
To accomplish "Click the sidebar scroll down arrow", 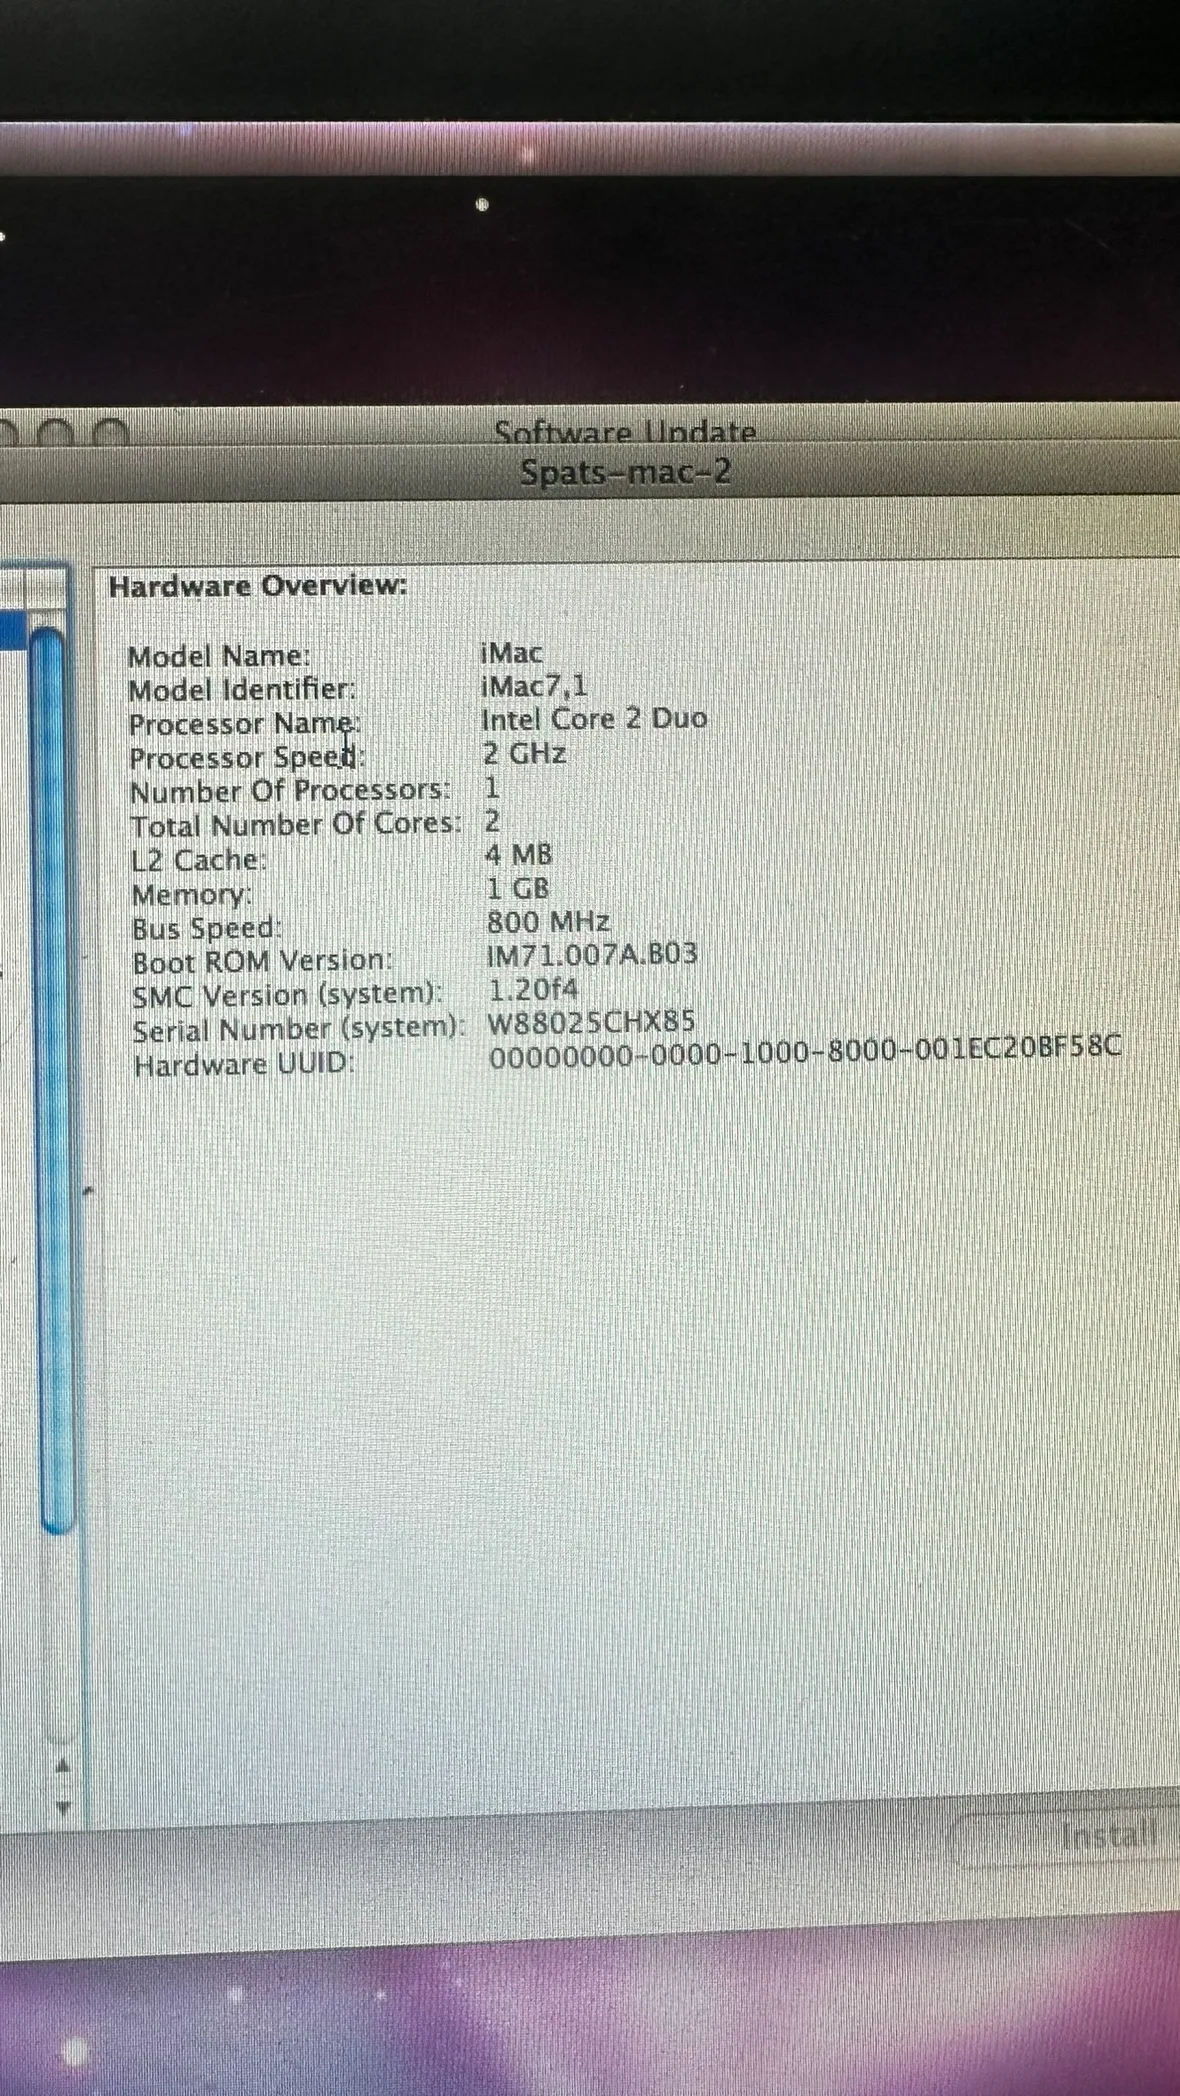I will click(x=62, y=1807).
